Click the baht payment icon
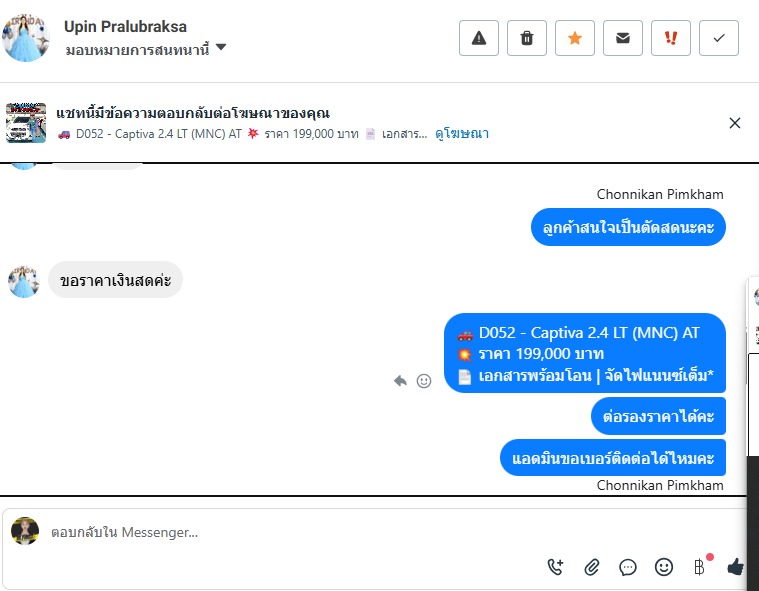759x591 pixels. [x=699, y=567]
